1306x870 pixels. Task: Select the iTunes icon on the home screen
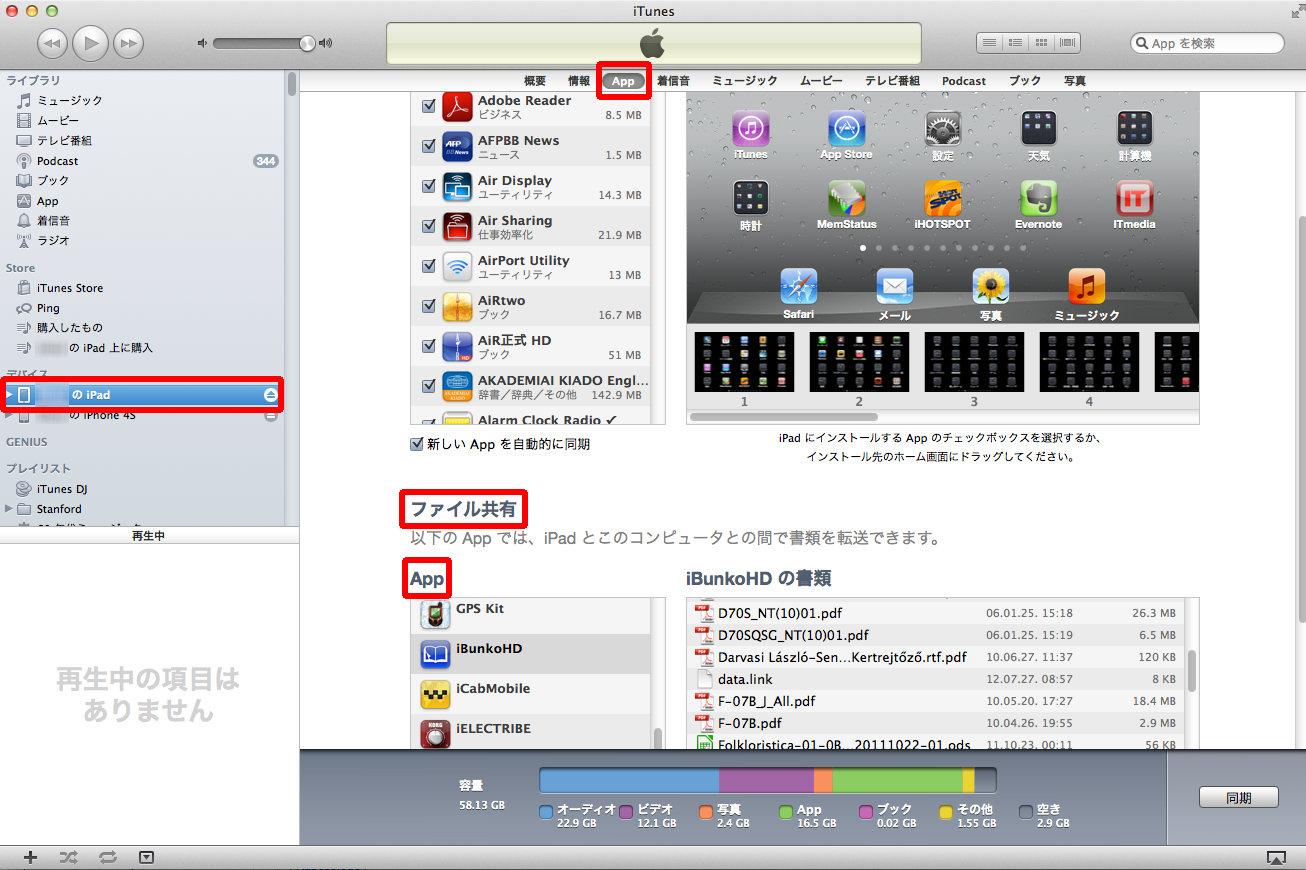(750, 128)
